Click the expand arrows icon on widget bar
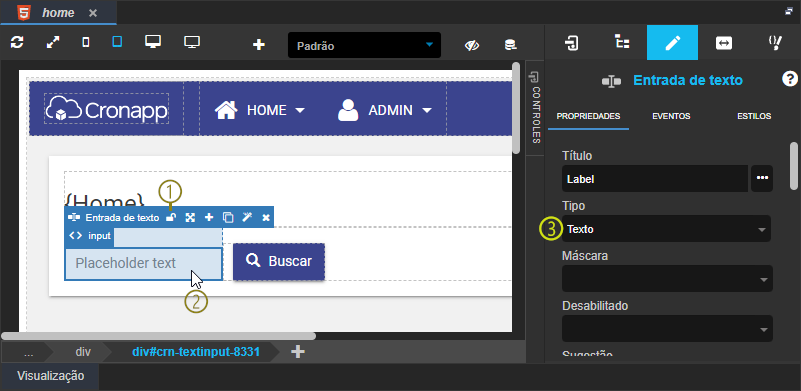Viewport: 801px width, 391px height. pyautogui.click(x=190, y=218)
